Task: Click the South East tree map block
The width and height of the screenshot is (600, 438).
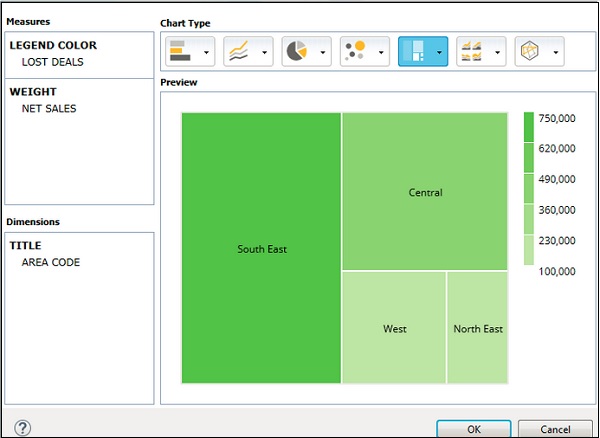Action: (x=261, y=248)
